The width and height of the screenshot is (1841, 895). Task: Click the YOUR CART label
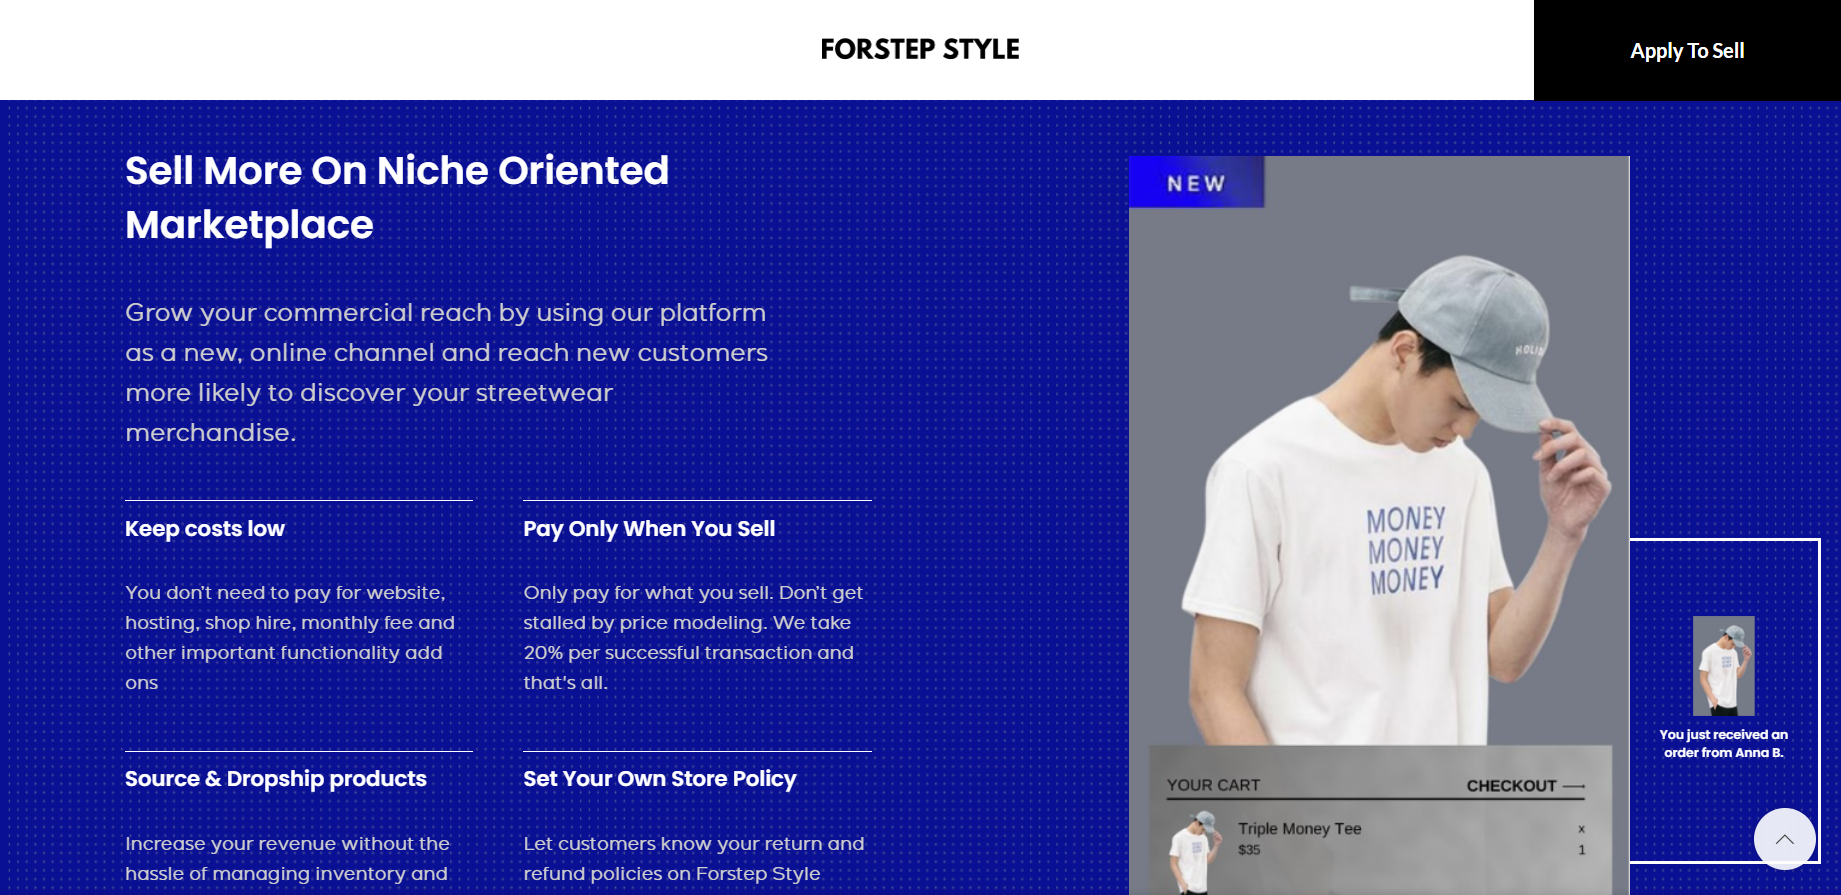click(1213, 786)
